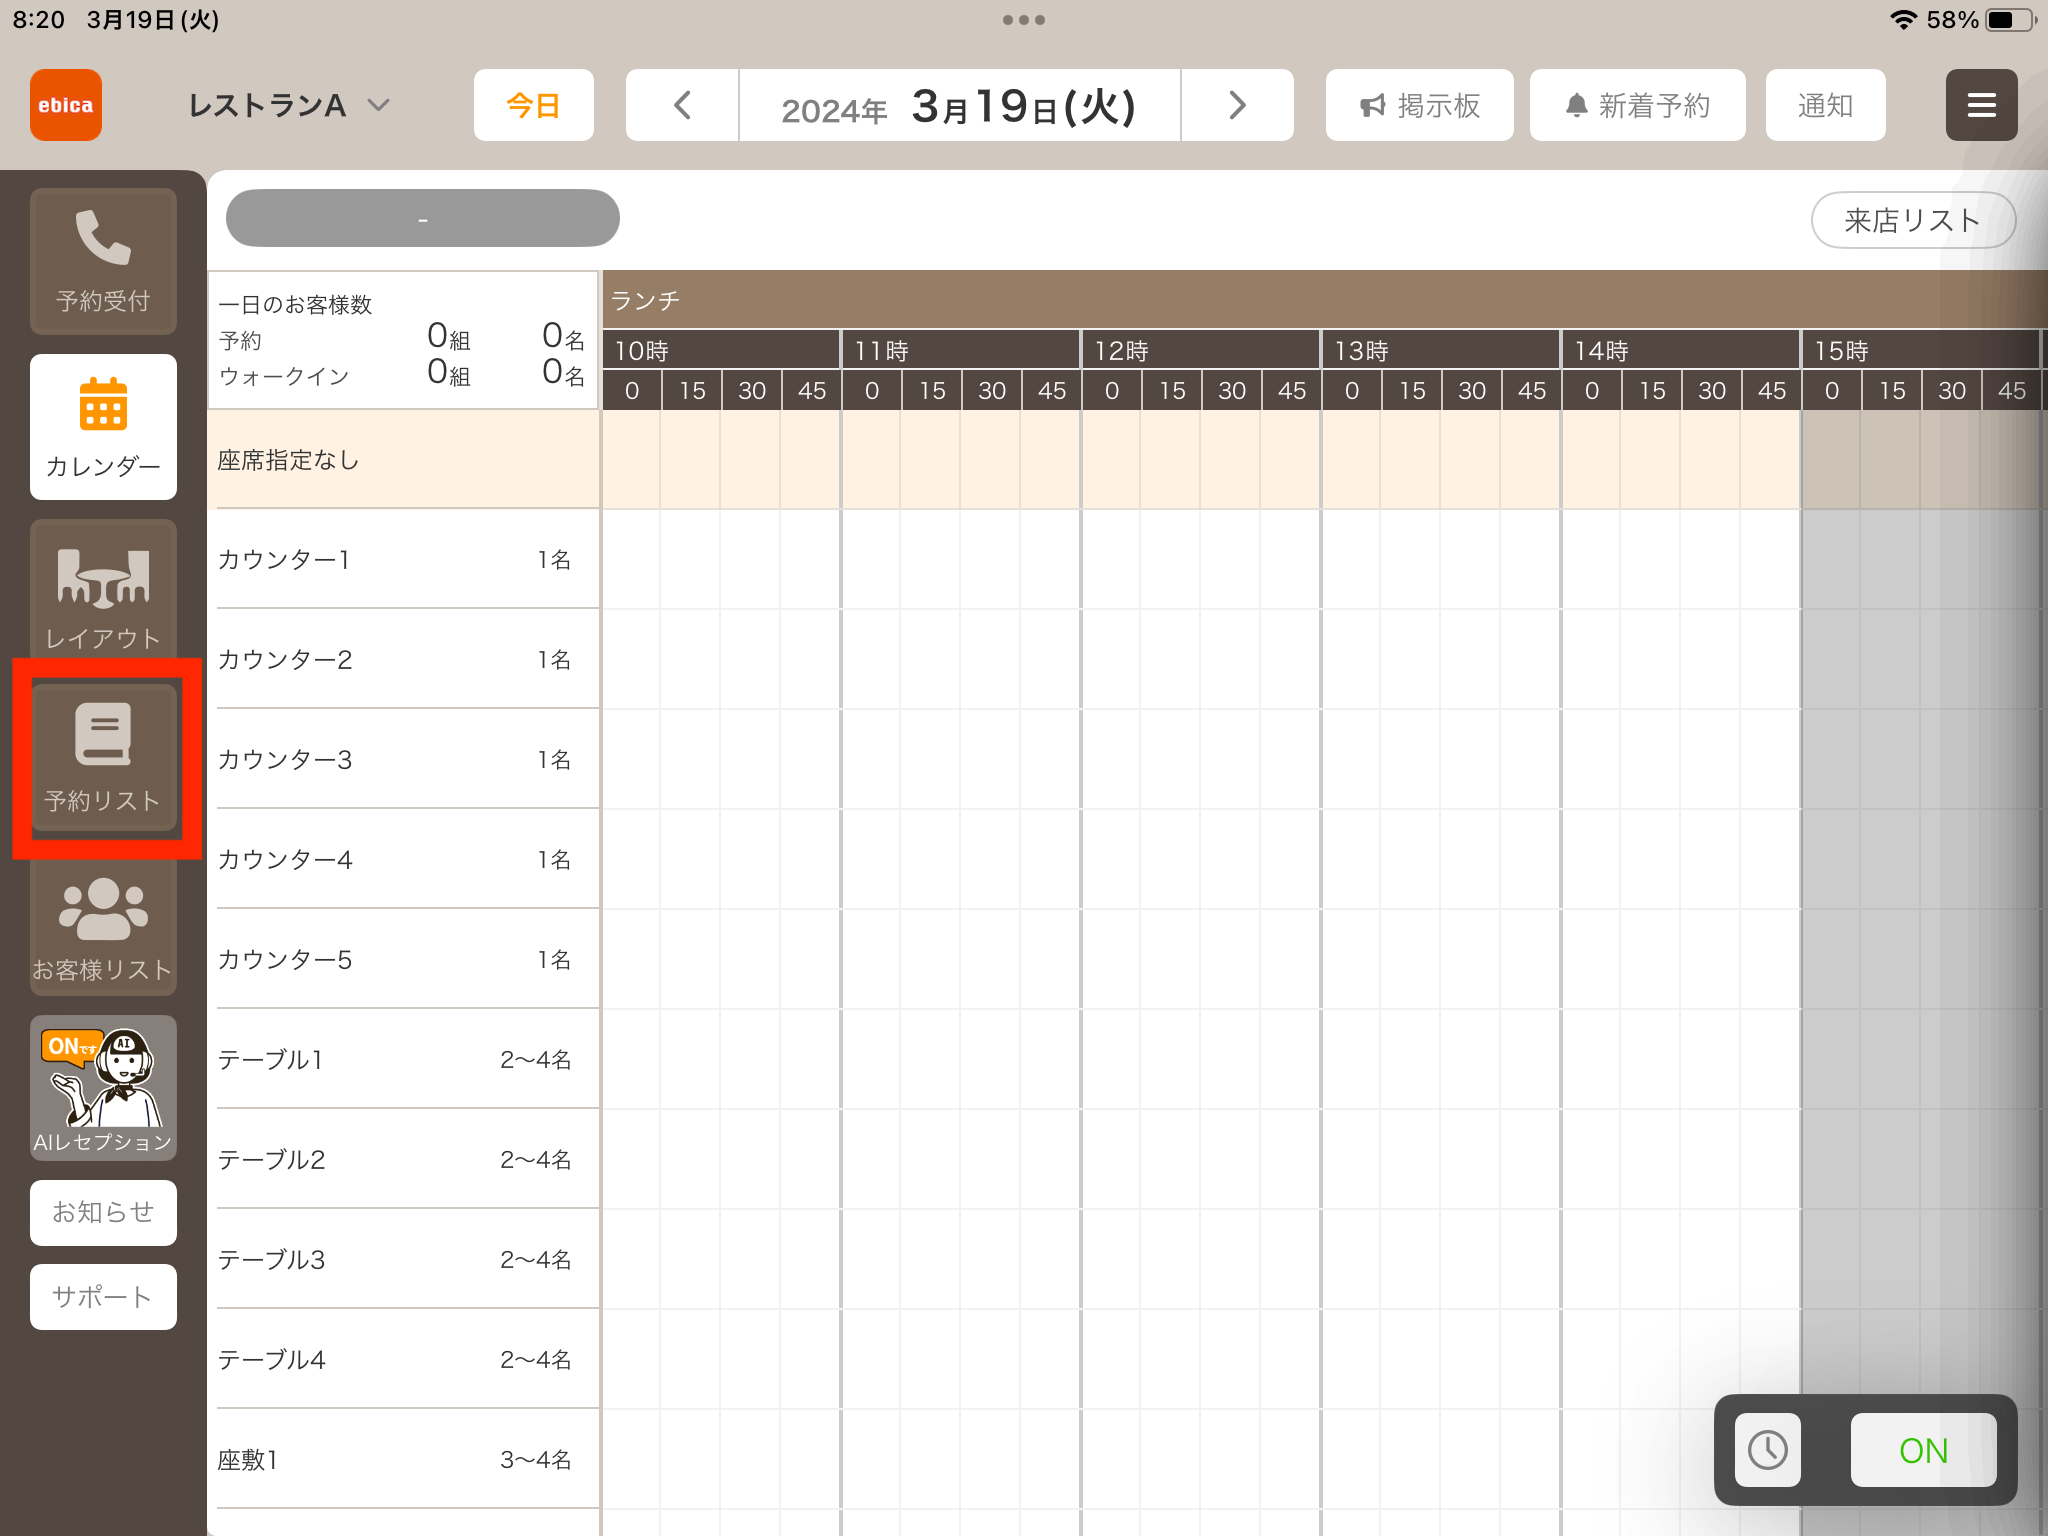Open 予約リスト reservation list

(103, 757)
